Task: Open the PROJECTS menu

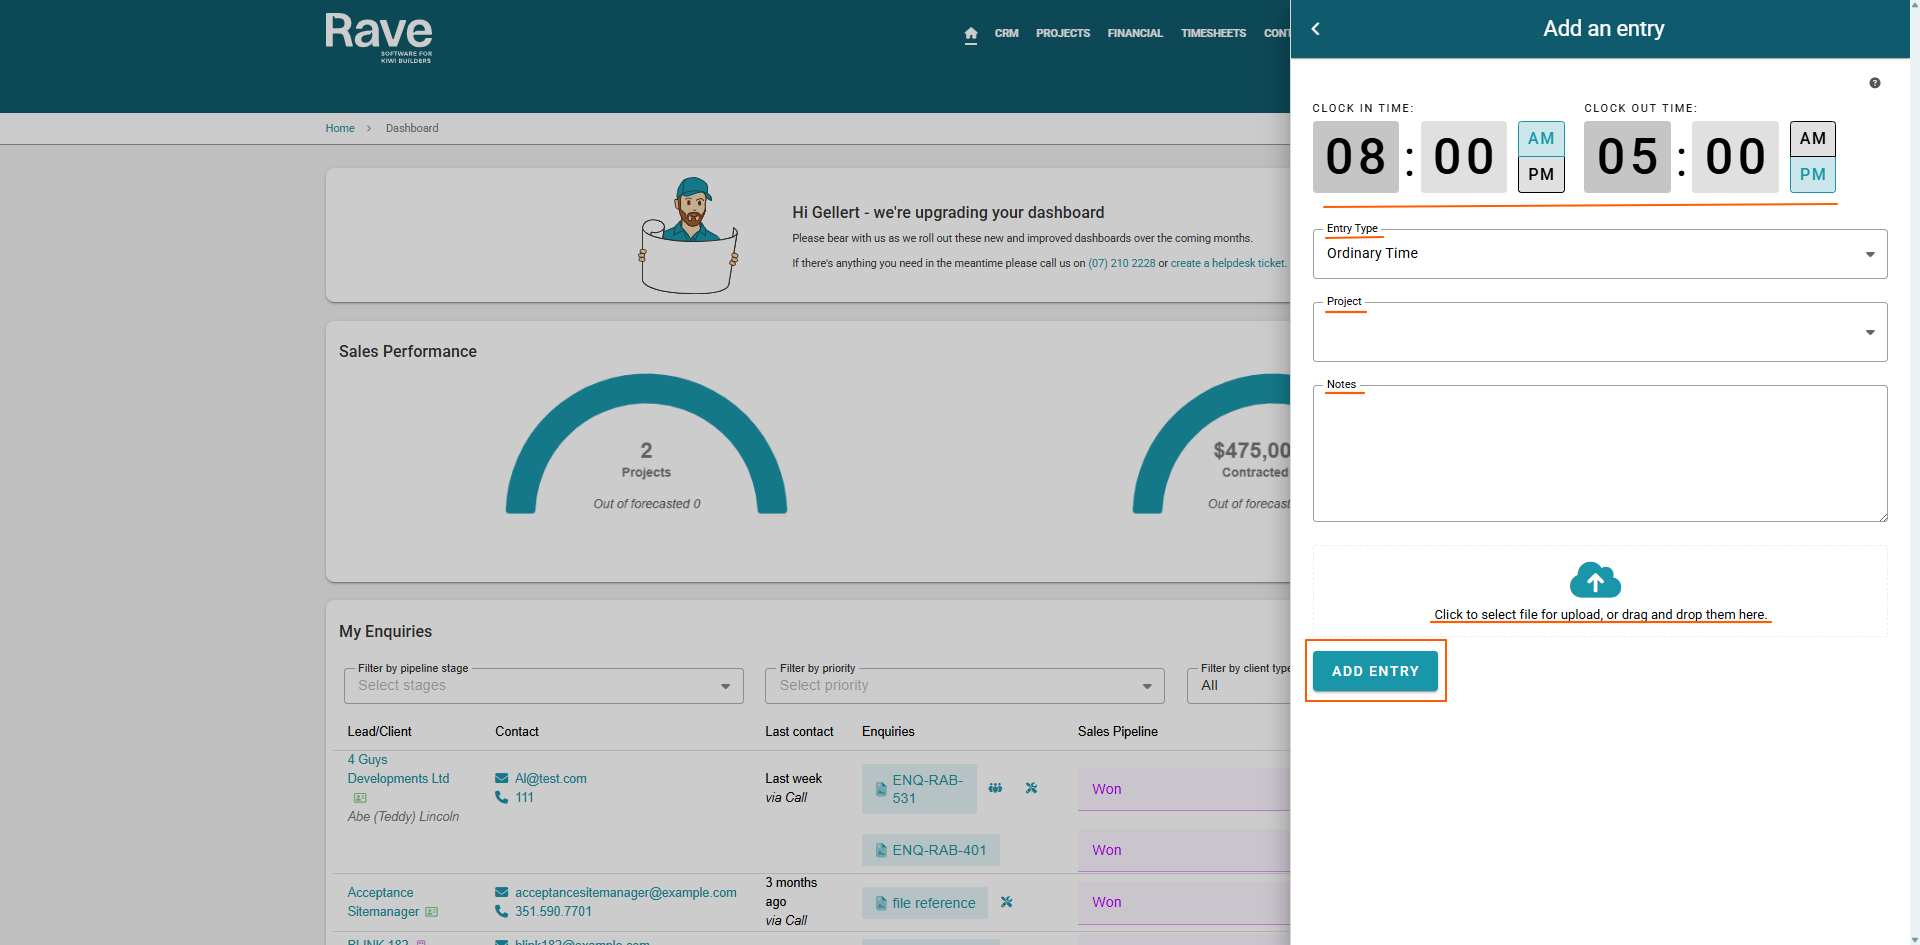Action: pyautogui.click(x=1063, y=34)
